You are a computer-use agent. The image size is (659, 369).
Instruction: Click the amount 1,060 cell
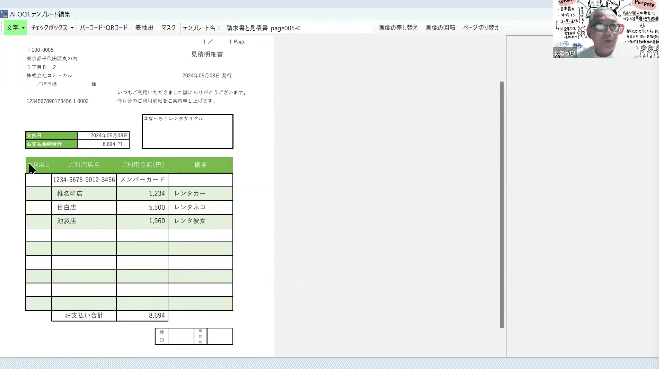click(x=142, y=221)
